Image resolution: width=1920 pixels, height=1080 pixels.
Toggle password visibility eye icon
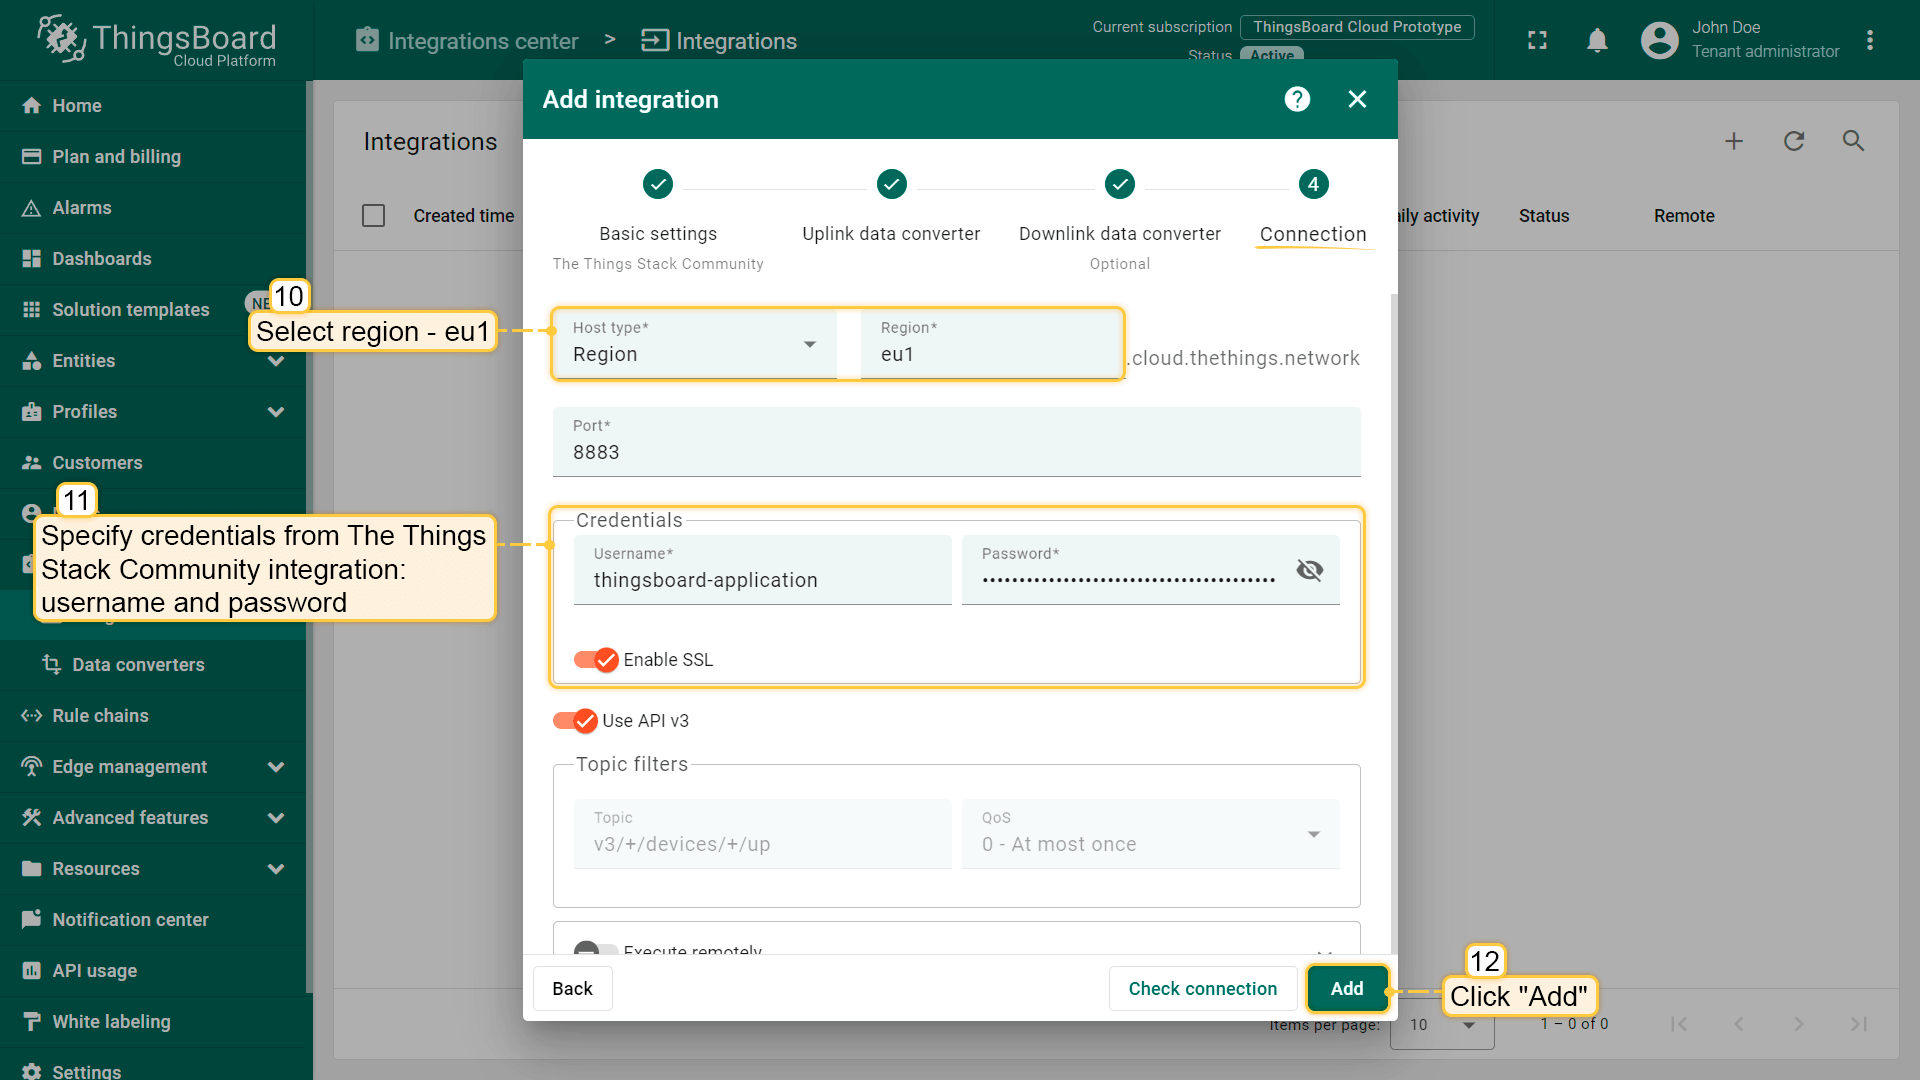(1309, 570)
